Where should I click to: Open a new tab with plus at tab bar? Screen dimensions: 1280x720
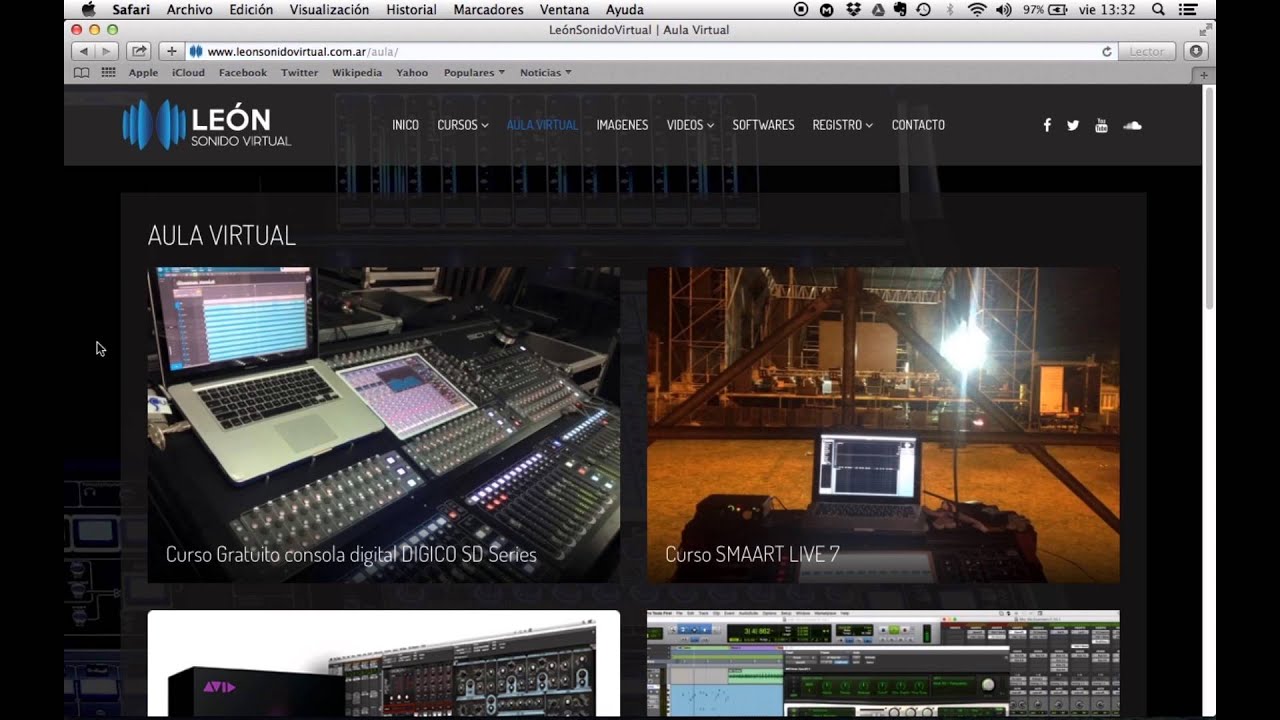click(x=1204, y=75)
